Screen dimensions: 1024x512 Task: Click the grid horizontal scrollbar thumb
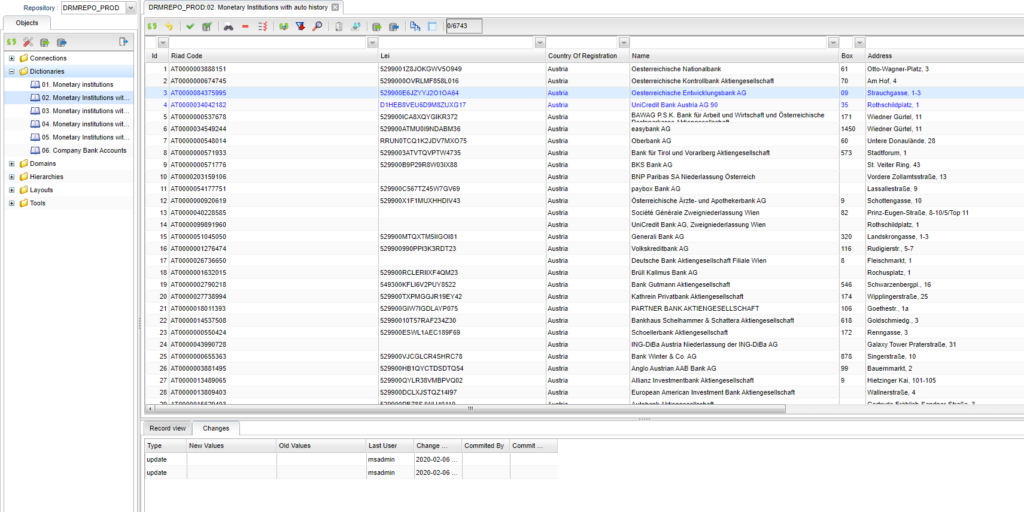pyautogui.click(x=469, y=409)
